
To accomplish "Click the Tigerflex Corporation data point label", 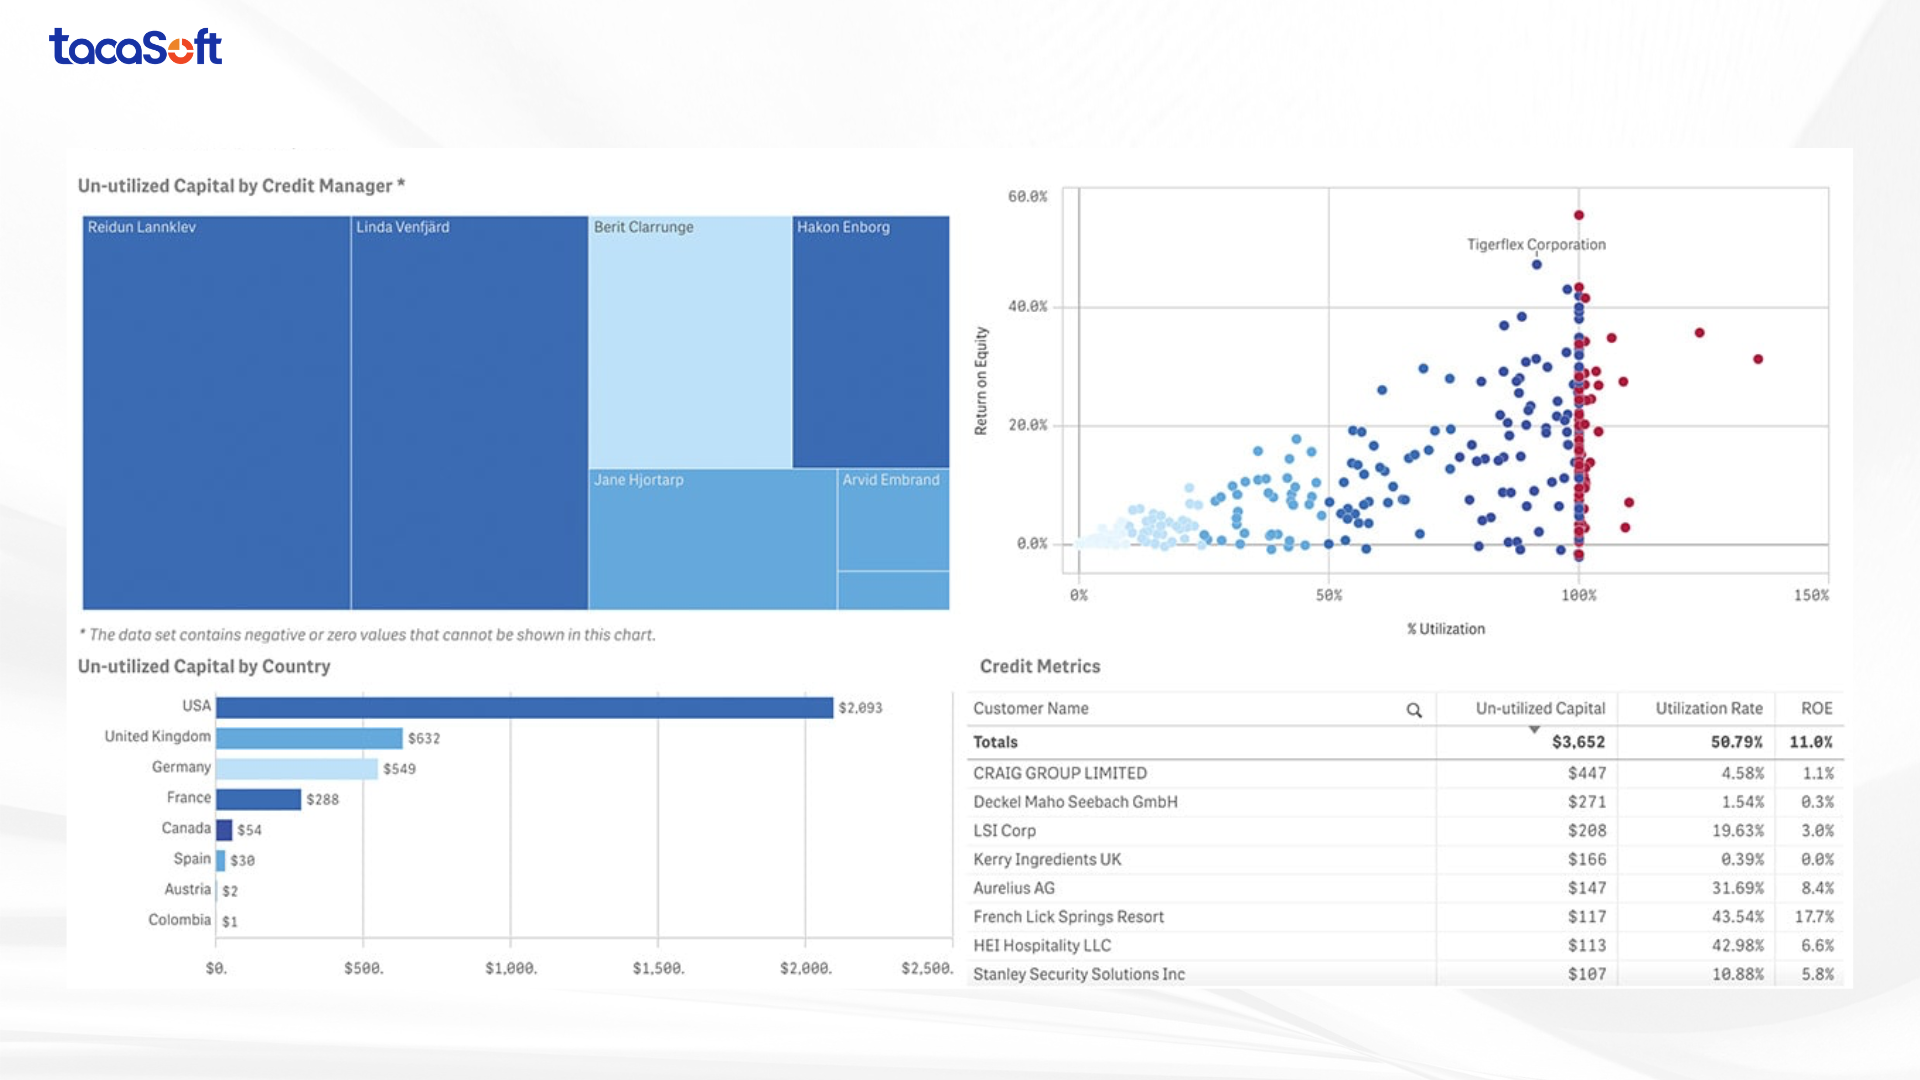I will 1536,245.
